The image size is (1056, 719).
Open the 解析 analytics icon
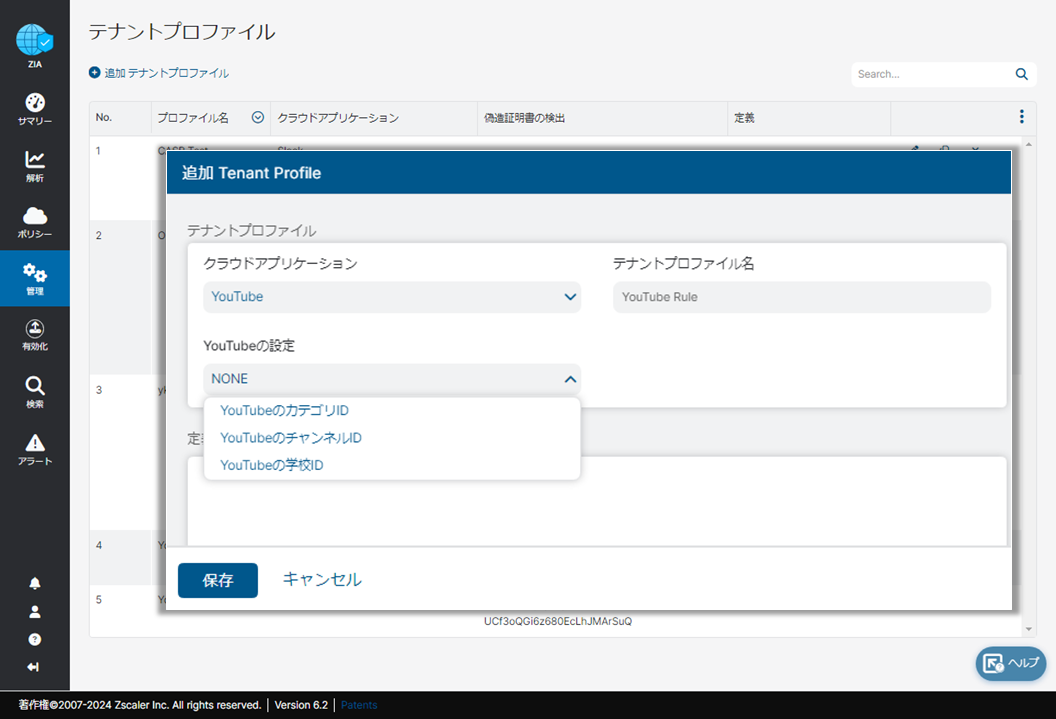click(x=35, y=160)
